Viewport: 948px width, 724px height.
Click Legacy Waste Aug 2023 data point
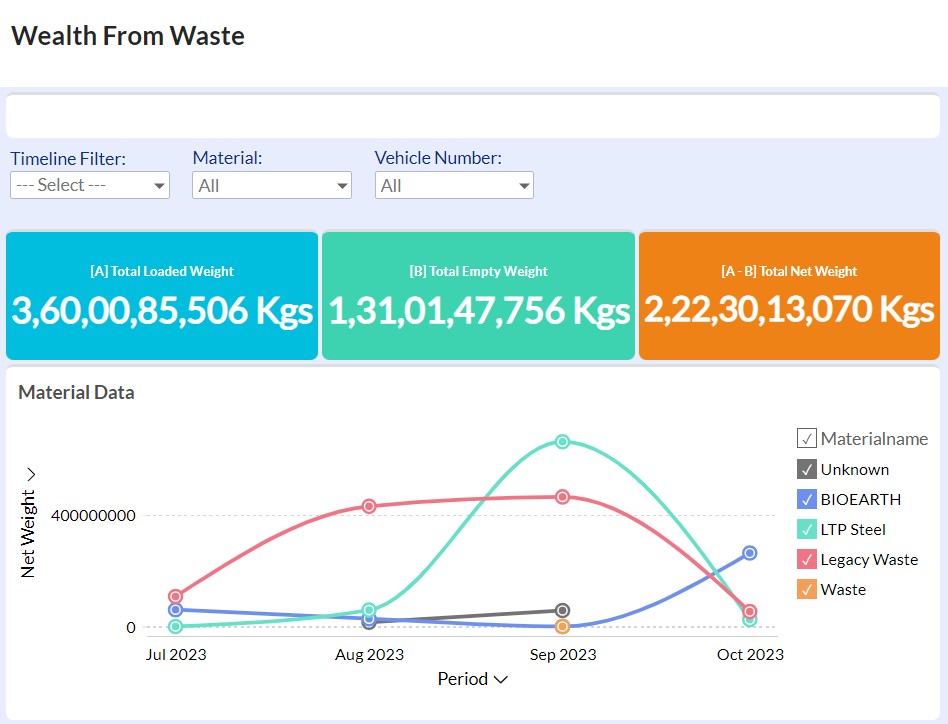click(x=369, y=506)
